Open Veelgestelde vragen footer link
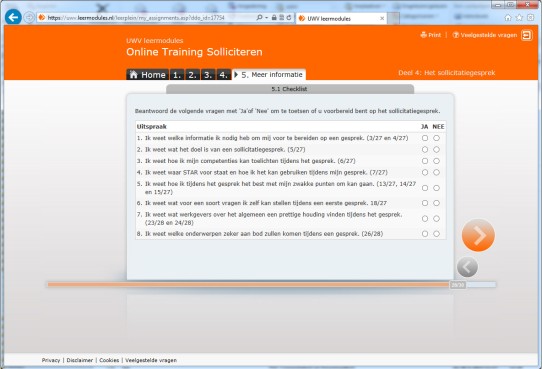 [x=151, y=360]
